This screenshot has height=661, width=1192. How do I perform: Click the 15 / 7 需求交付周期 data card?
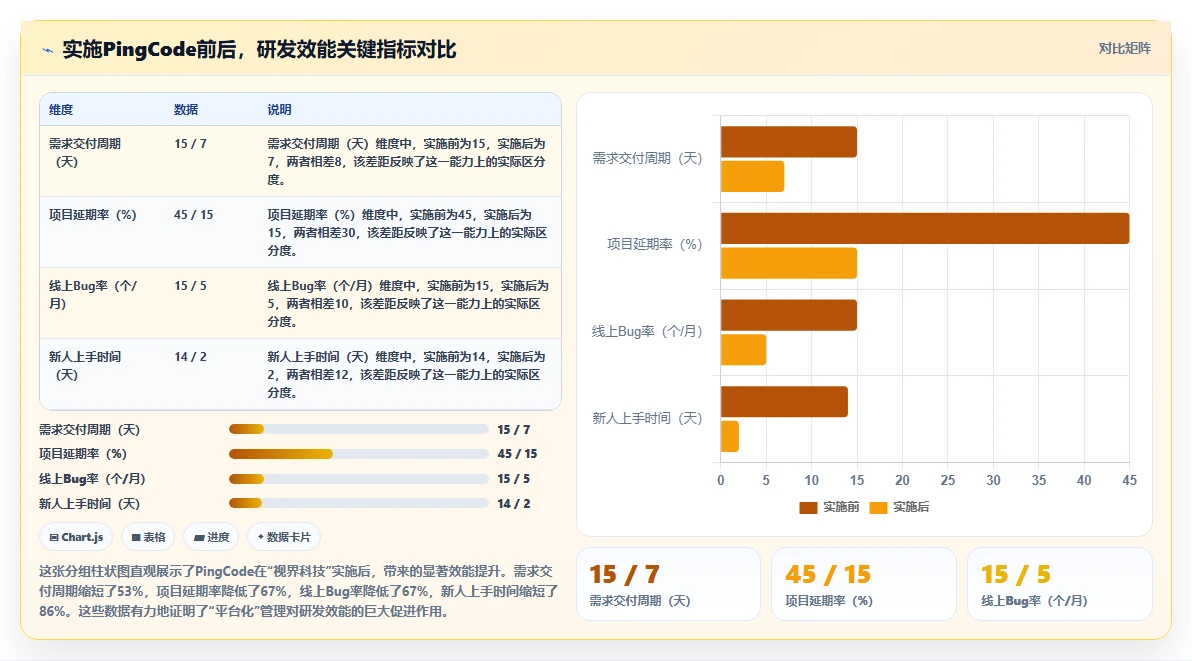point(668,584)
